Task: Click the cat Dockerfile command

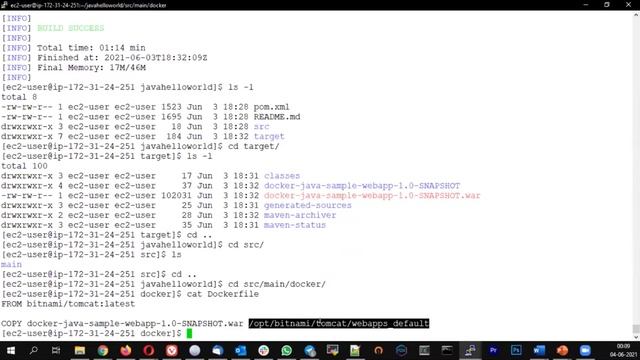Action: pyautogui.click(x=223, y=294)
